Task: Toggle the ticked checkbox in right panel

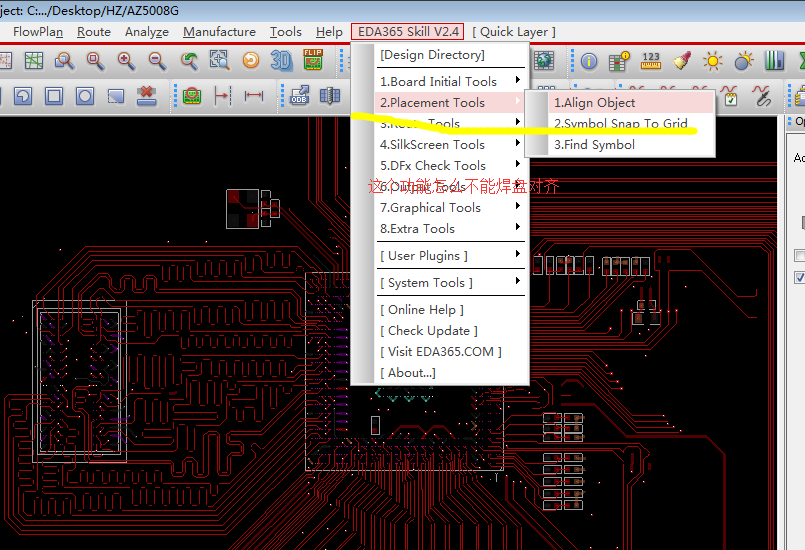Action: pos(799,277)
